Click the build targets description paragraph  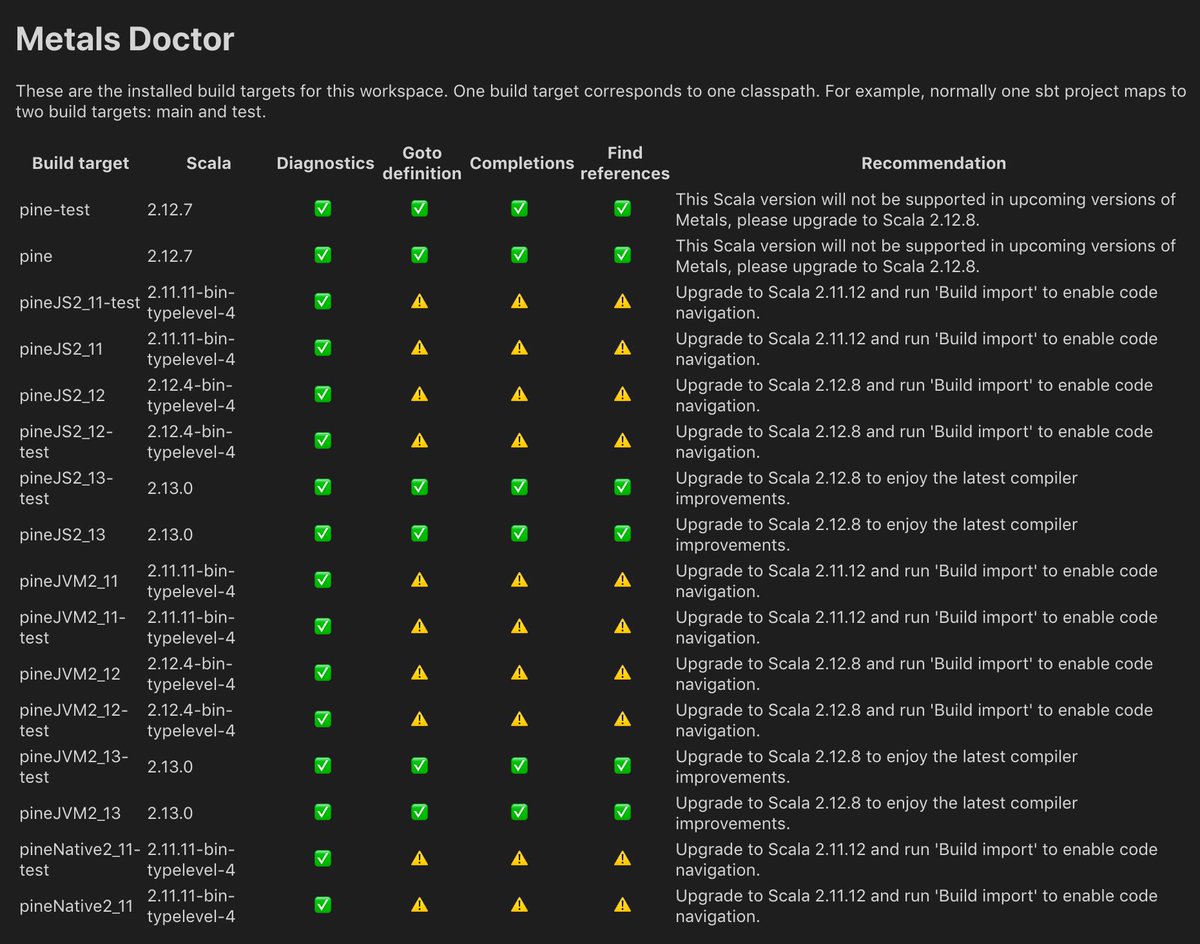(600, 101)
